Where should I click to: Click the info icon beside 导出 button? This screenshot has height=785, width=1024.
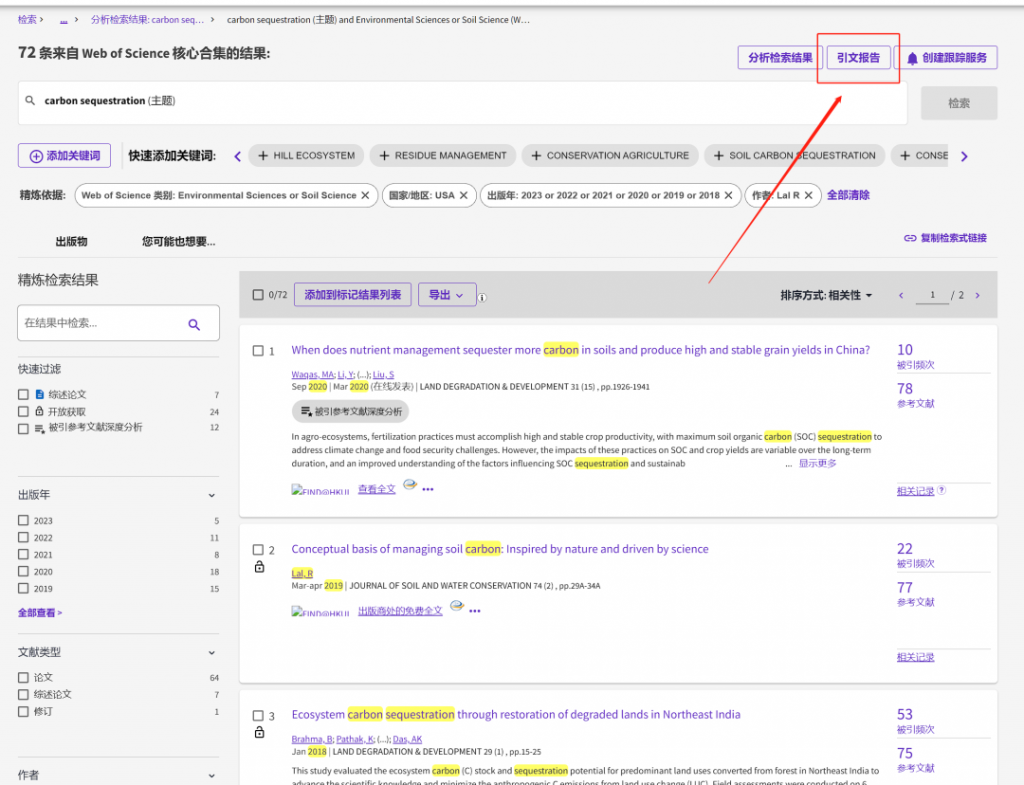click(483, 295)
